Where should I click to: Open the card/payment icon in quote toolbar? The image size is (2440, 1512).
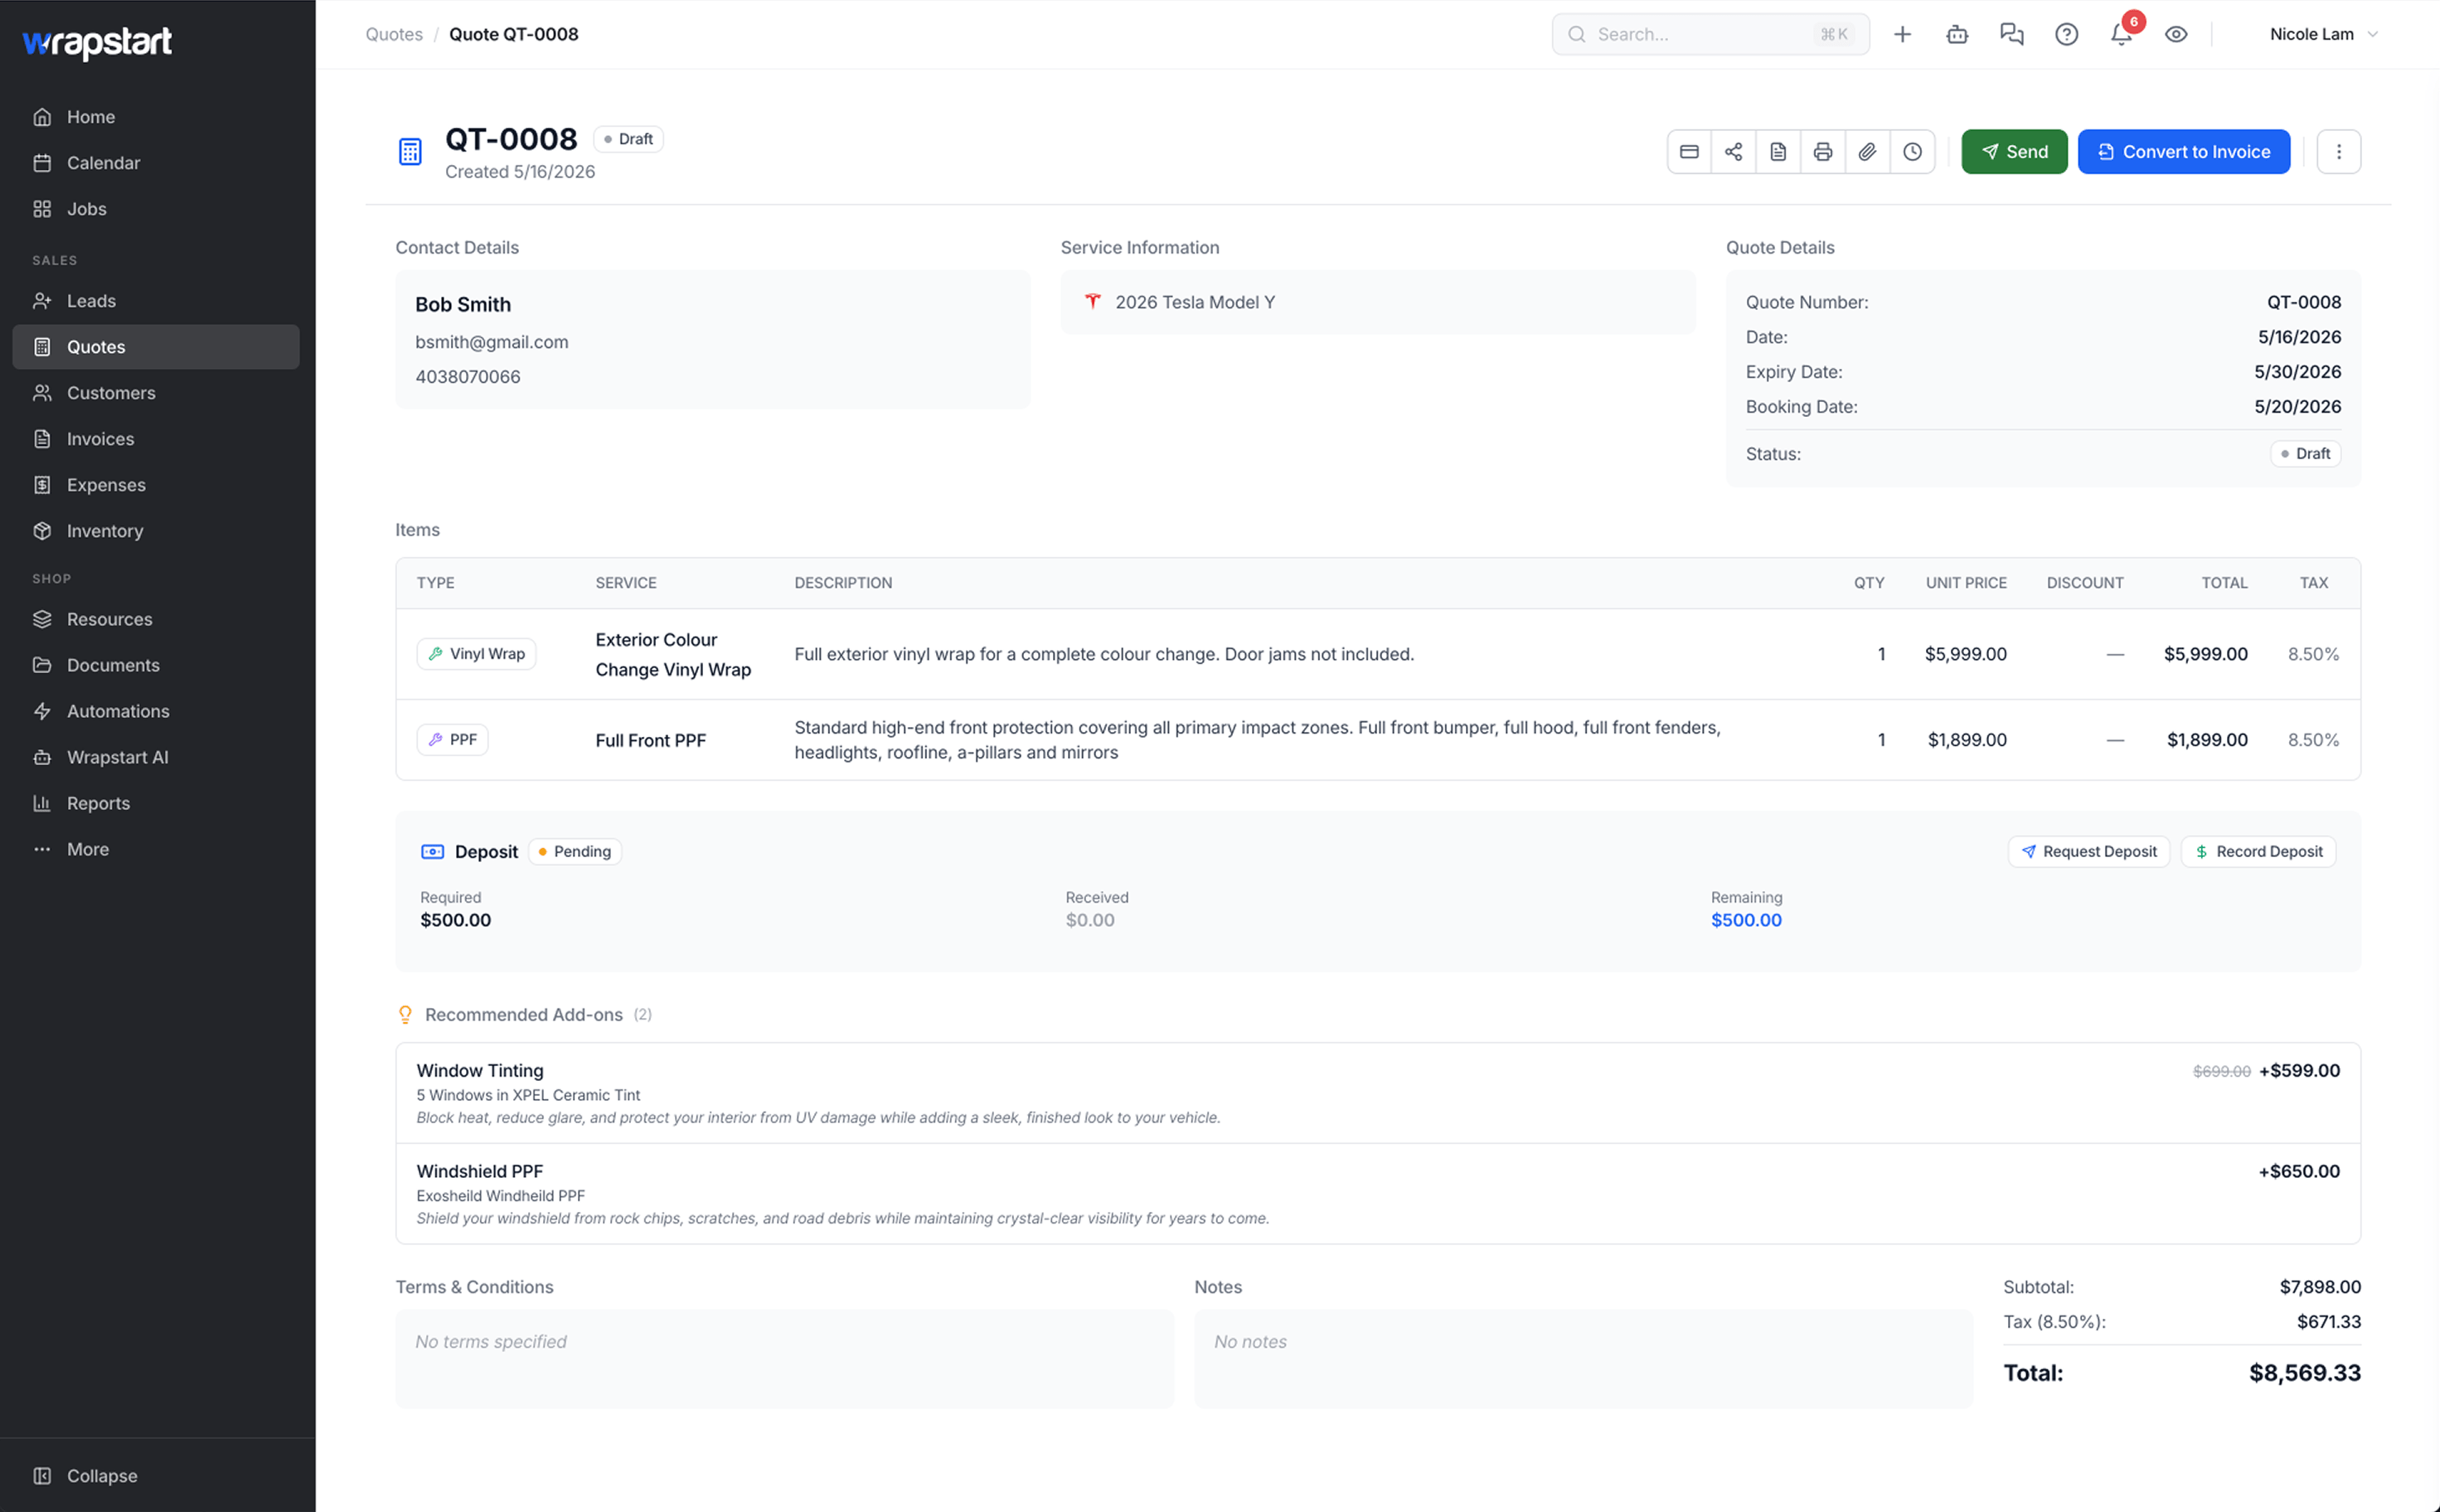click(1689, 152)
